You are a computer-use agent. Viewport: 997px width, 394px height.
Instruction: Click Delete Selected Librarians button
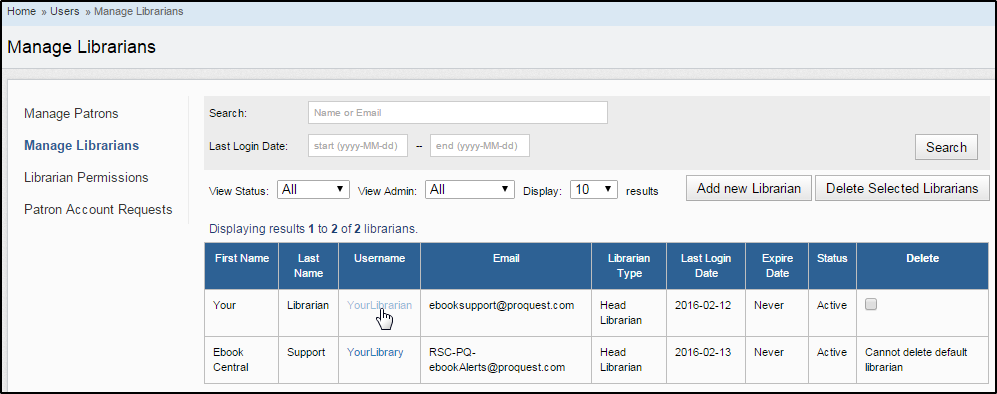902,188
